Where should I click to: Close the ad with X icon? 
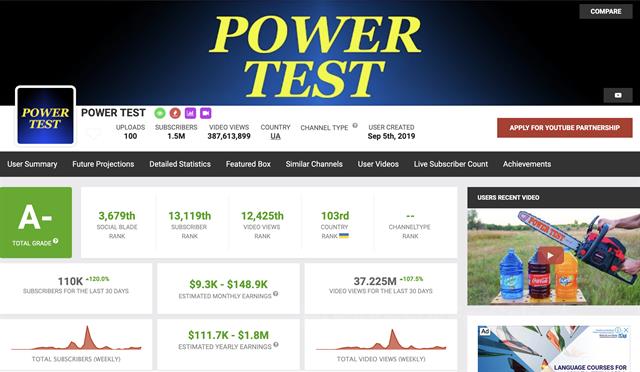[625, 330]
